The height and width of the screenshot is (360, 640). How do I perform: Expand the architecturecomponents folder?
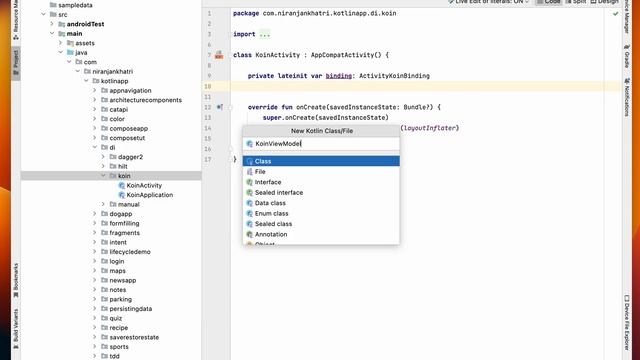point(95,100)
